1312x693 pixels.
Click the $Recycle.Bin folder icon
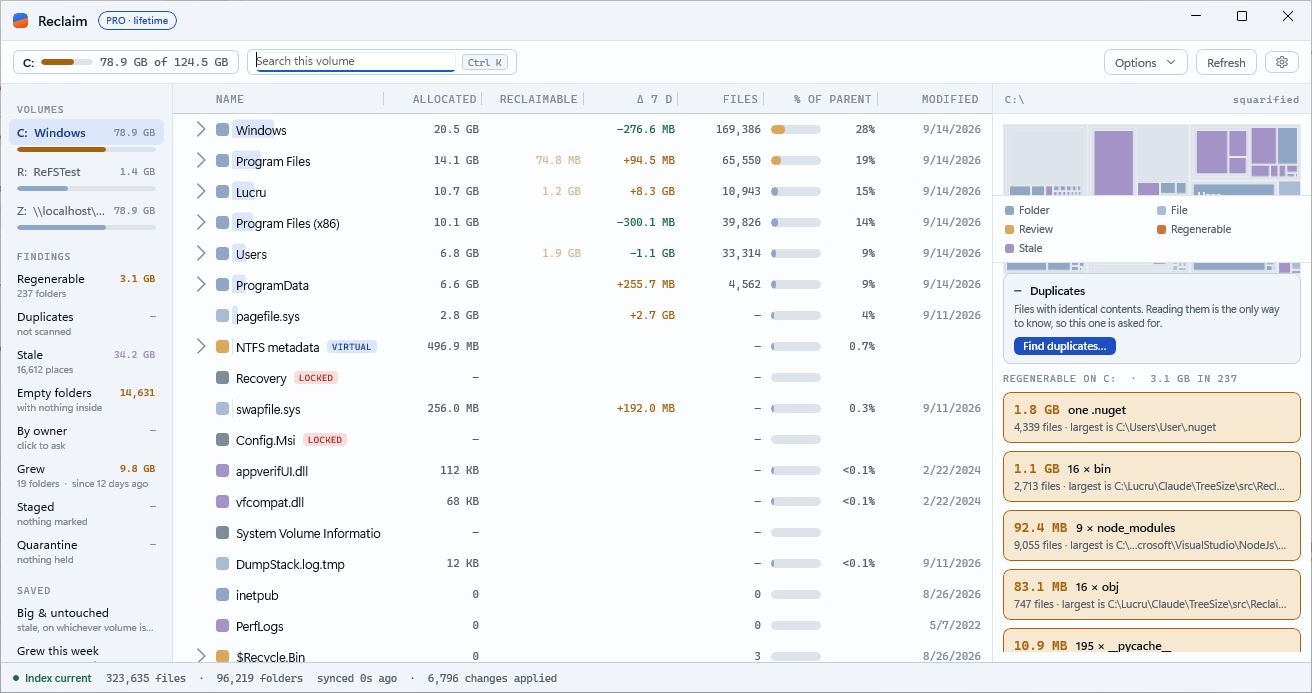pyautogui.click(x=223, y=656)
